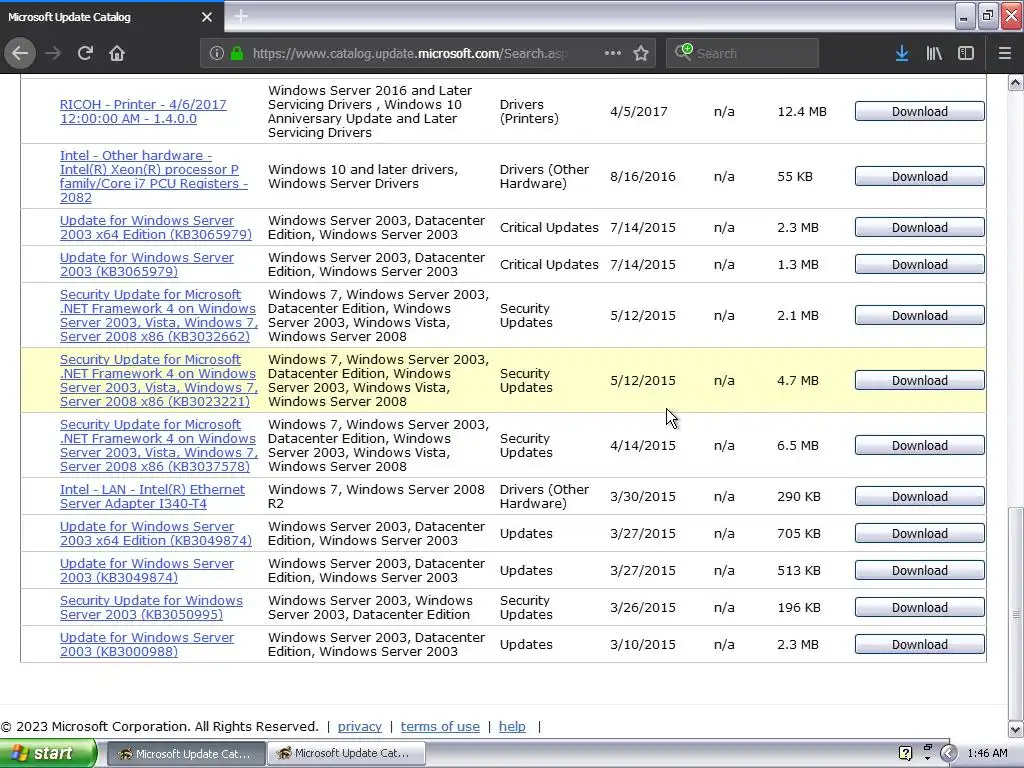Select the Microsoft Update Catalog browser tab
1024x768 pixels.
click(111, 17)
